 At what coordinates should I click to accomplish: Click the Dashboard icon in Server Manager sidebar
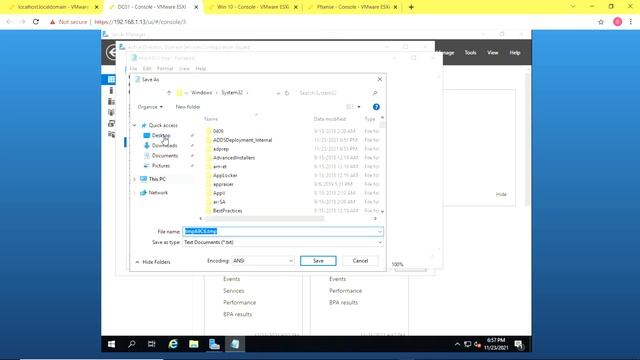pyautogui.click(x=111, y=79)
